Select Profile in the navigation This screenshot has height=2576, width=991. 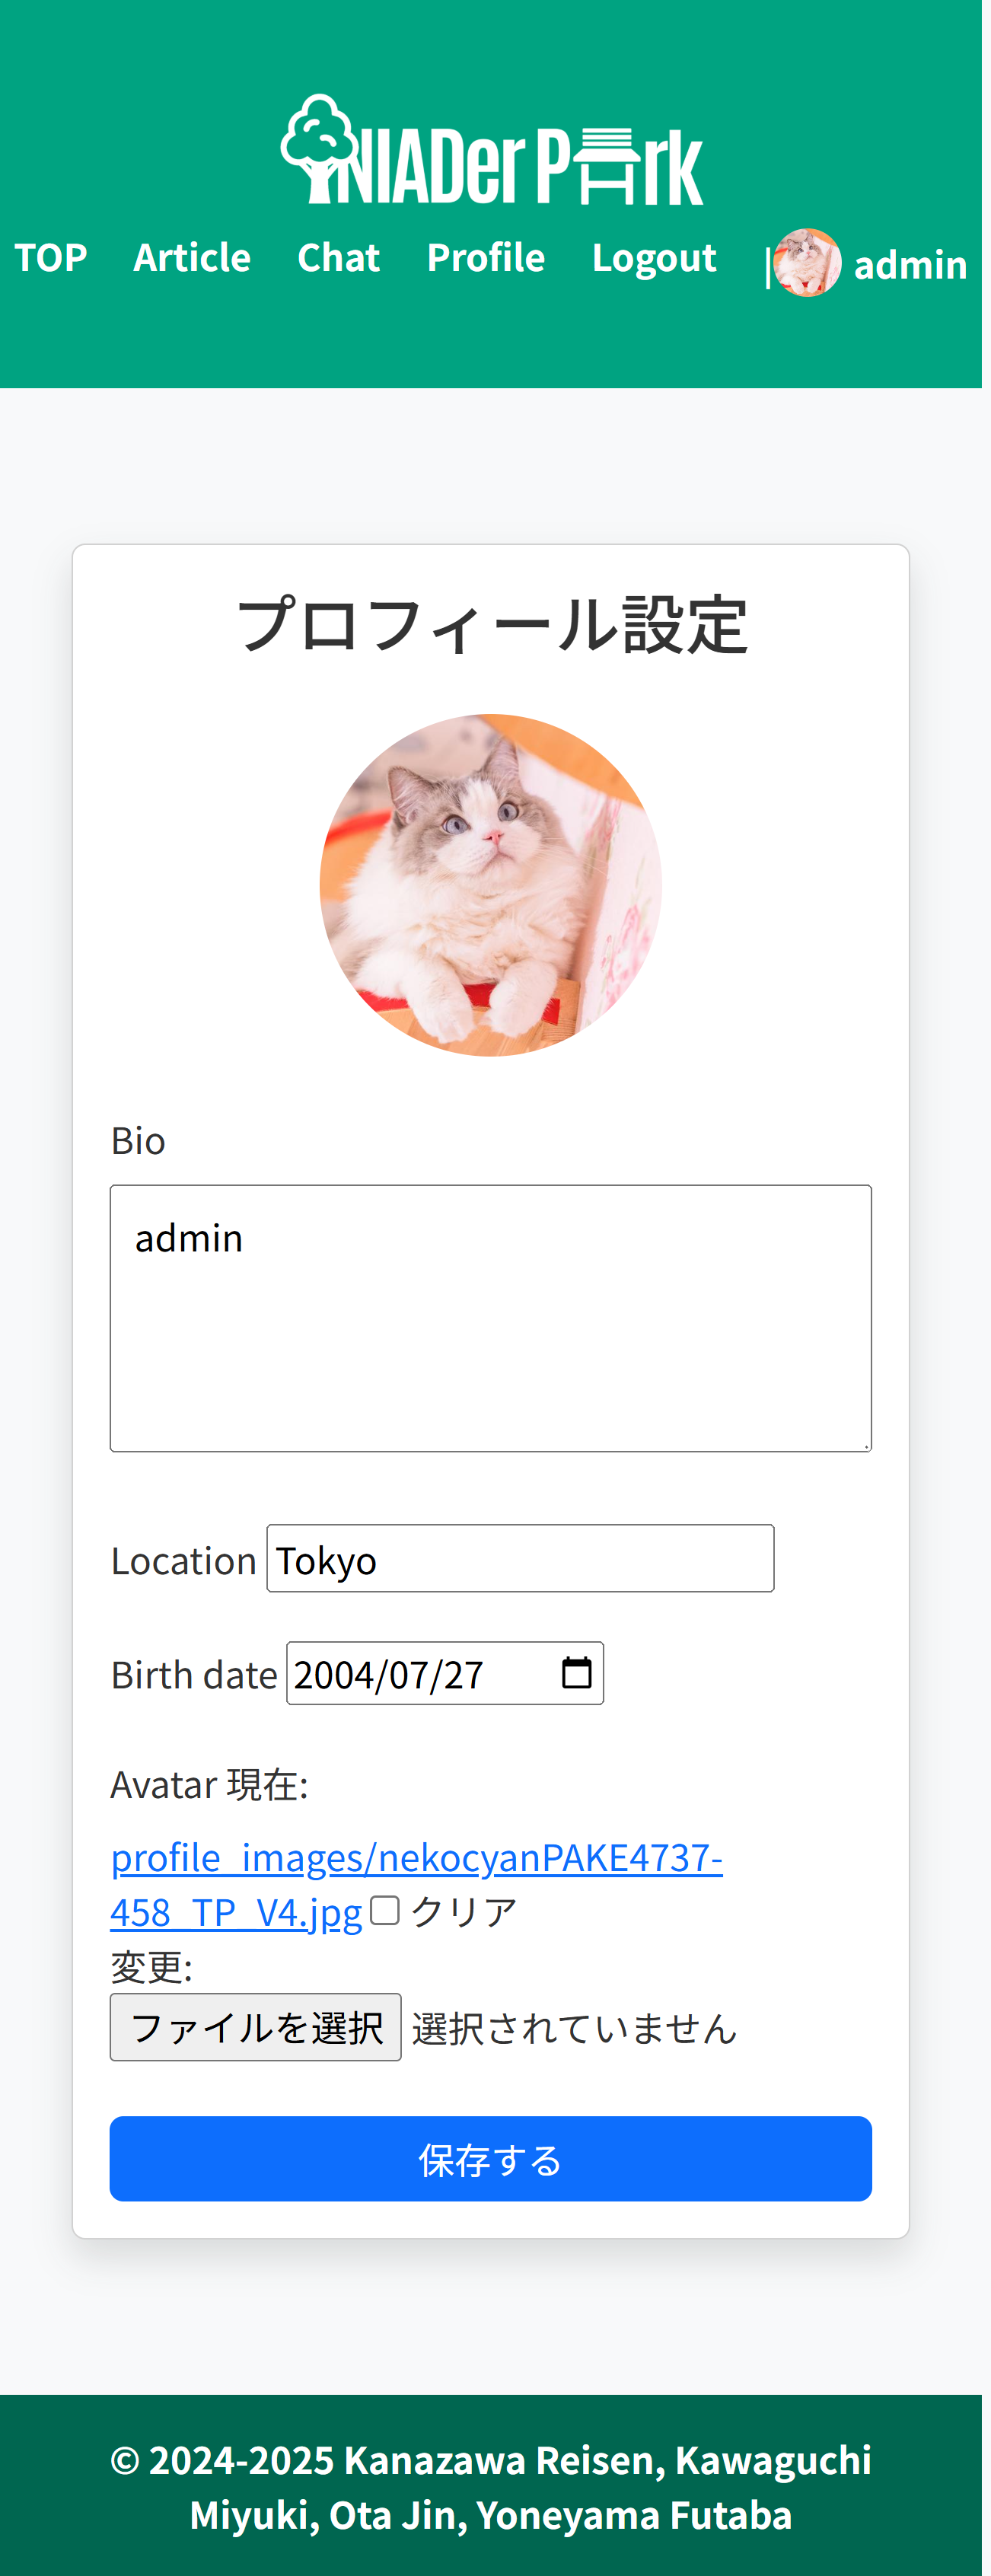tap(486, 258)
